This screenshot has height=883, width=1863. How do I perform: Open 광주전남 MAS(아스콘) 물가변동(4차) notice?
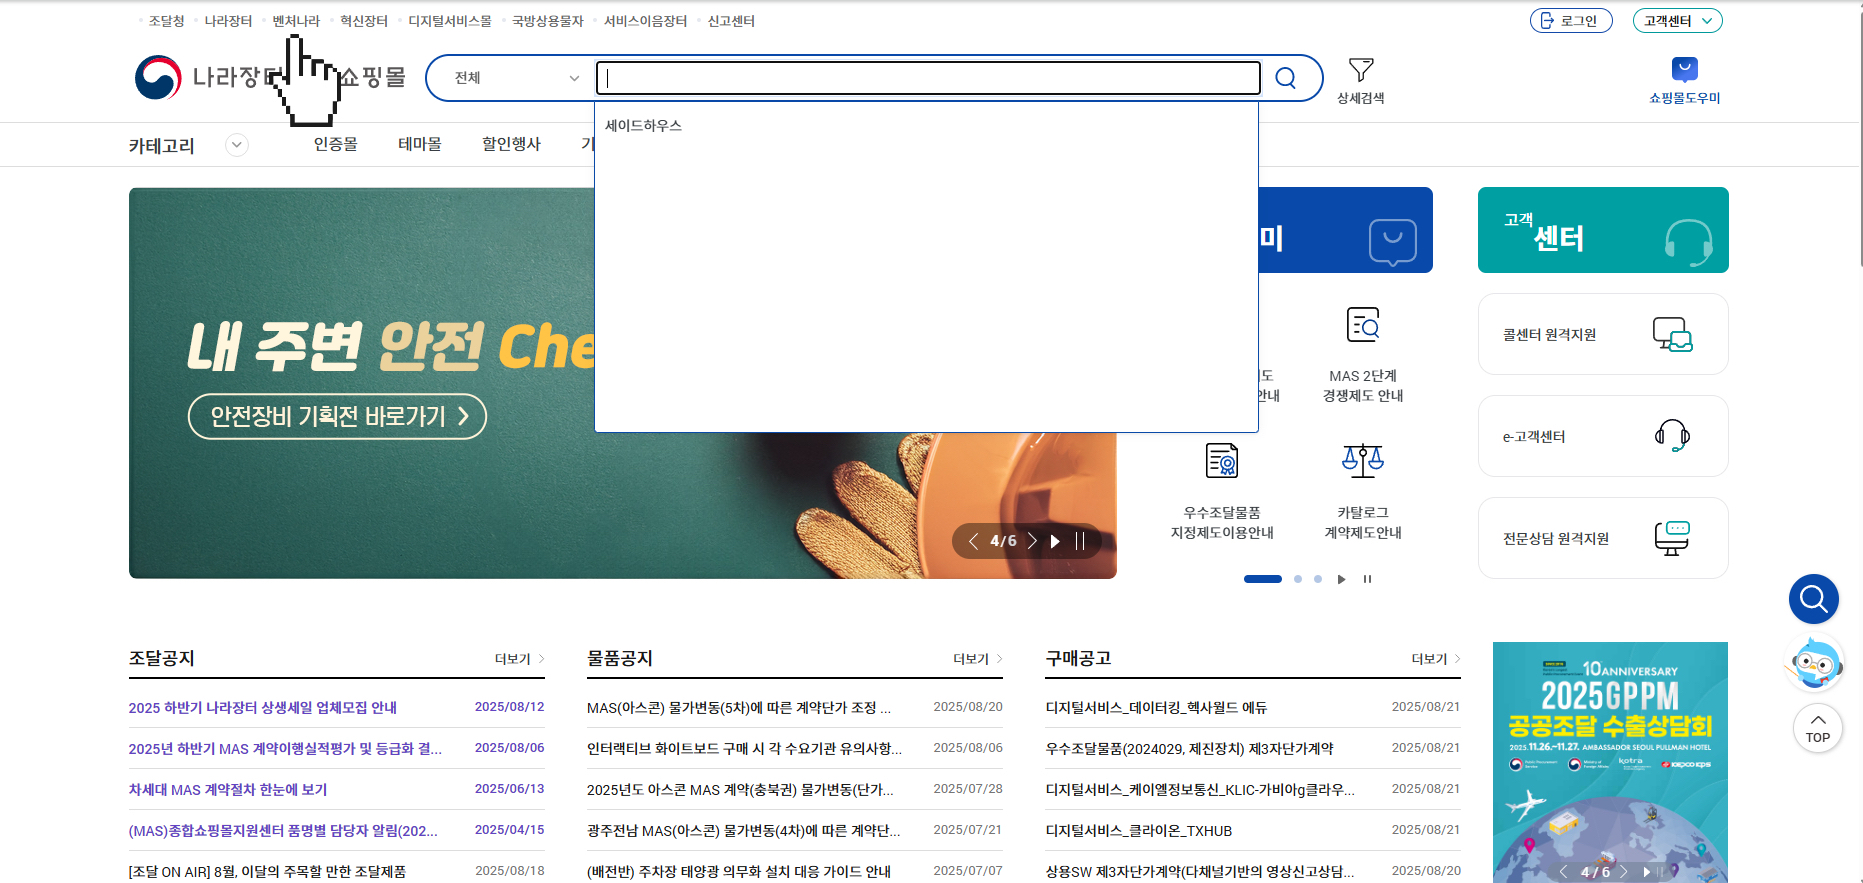[x=743, y=831]
